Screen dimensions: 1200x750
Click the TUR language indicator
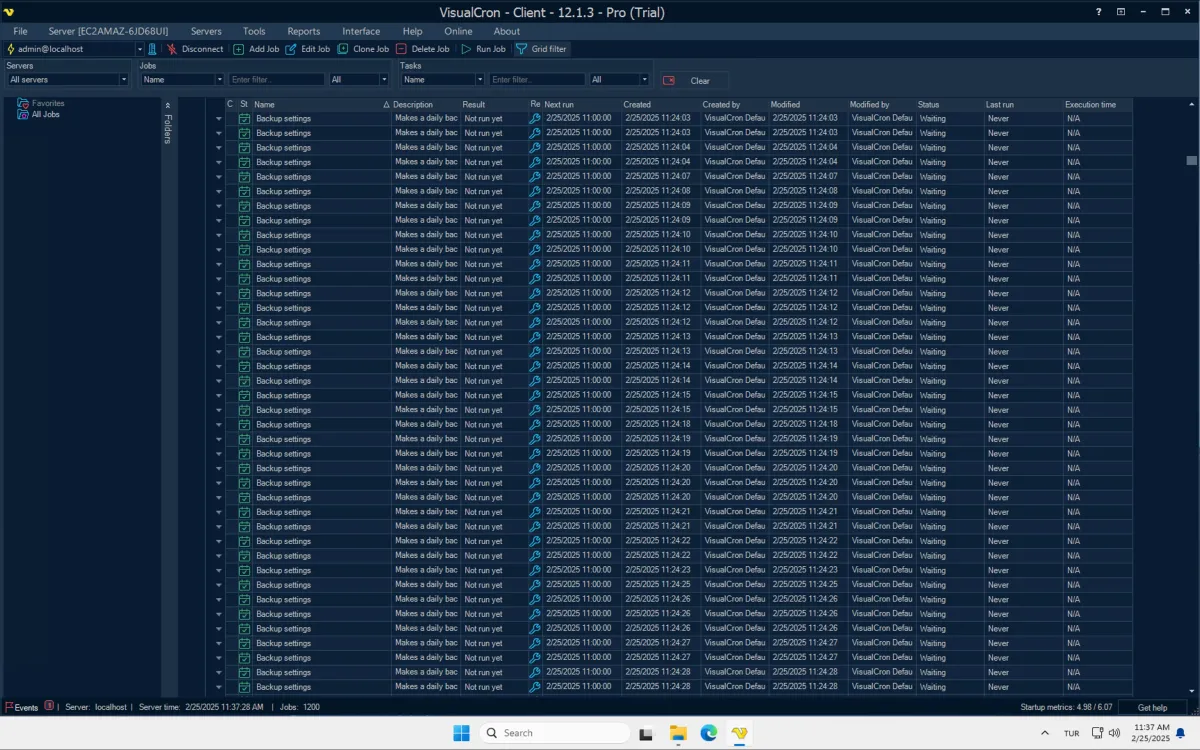pos(1071,733)
